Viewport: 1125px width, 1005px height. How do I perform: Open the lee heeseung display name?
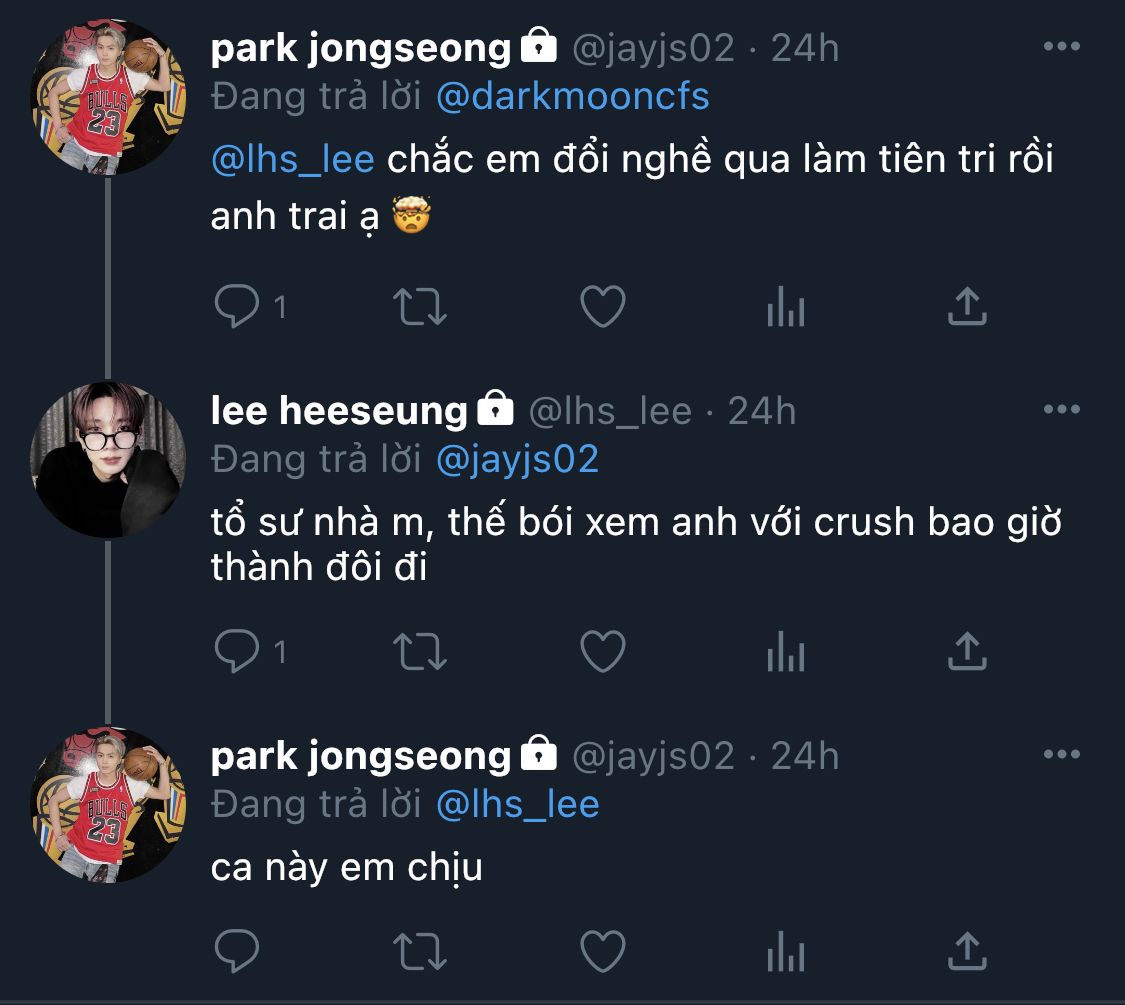pyautogui.click(x=339, y=411)
